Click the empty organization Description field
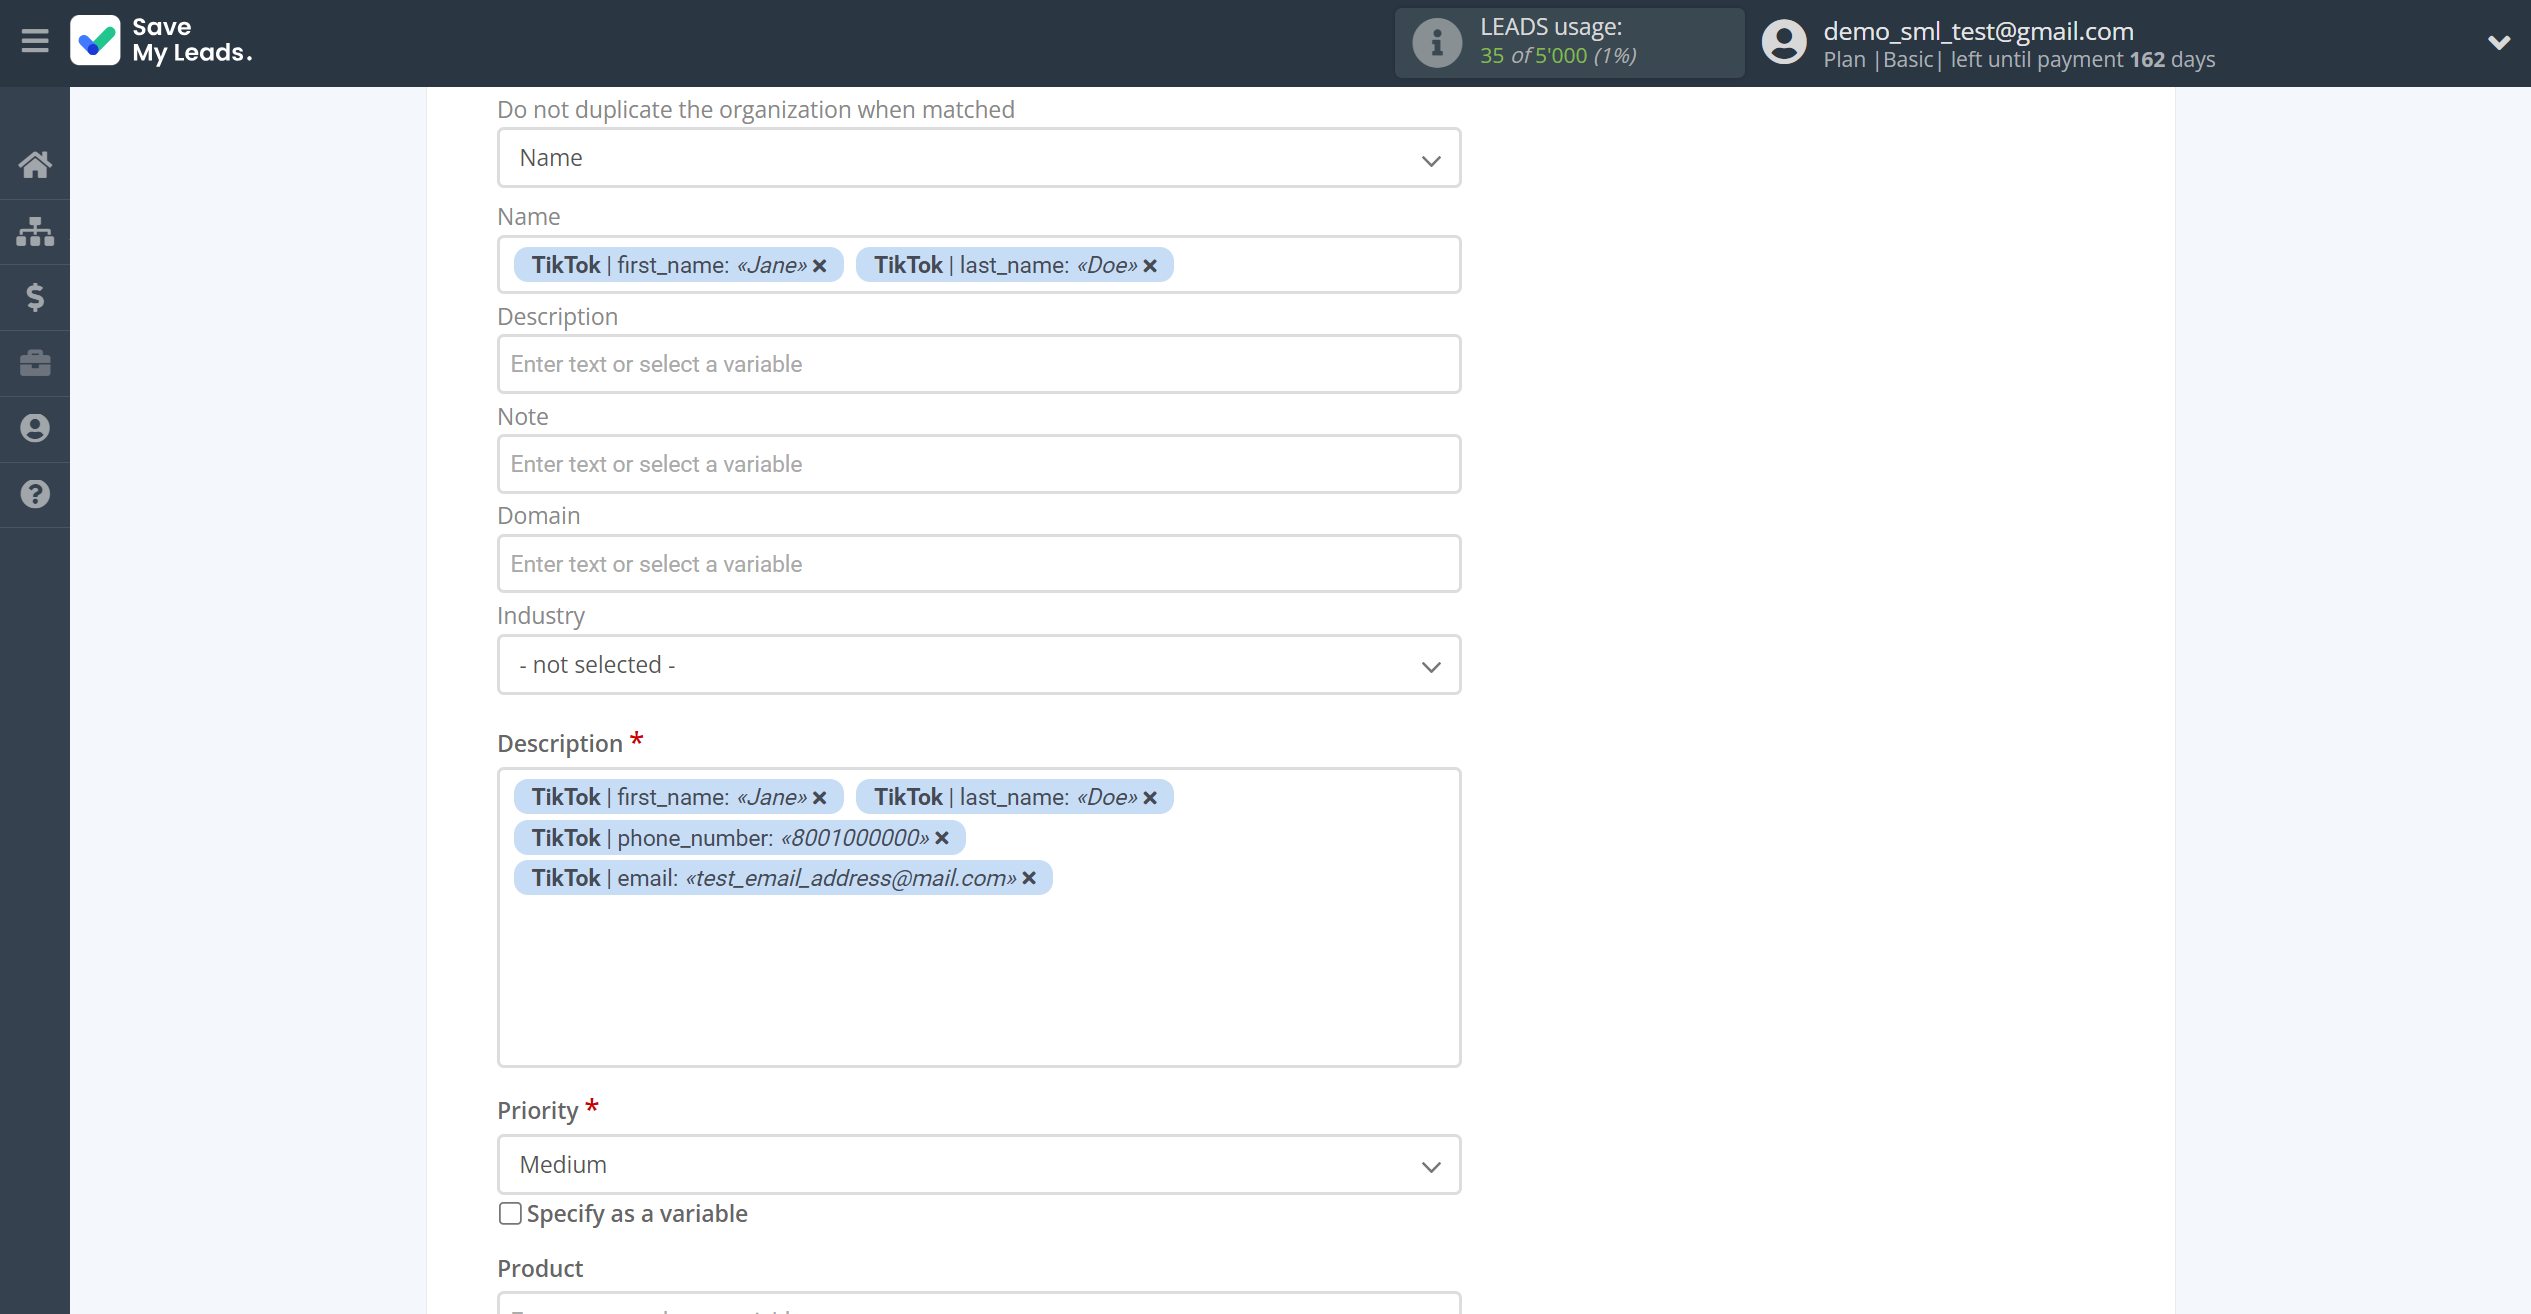The height and width of the screenshot is (1314, 2531). pos(979,364)
